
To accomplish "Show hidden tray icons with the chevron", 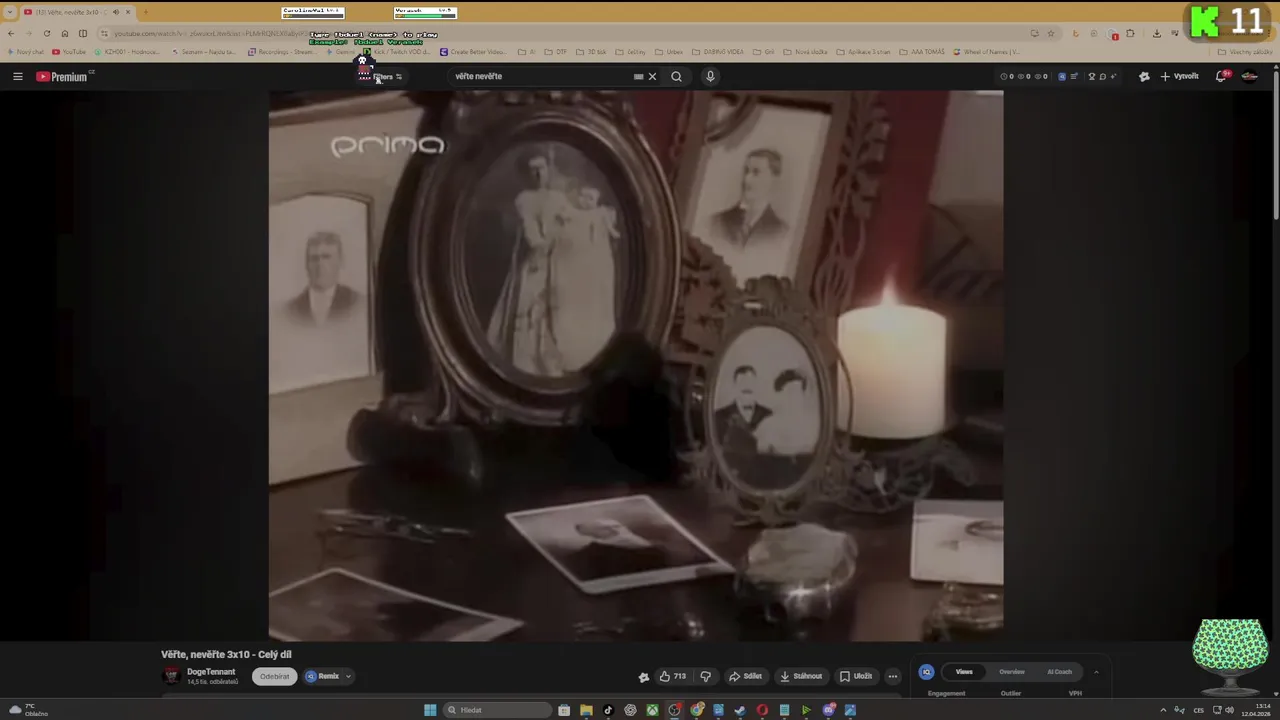I will 1163,710.
